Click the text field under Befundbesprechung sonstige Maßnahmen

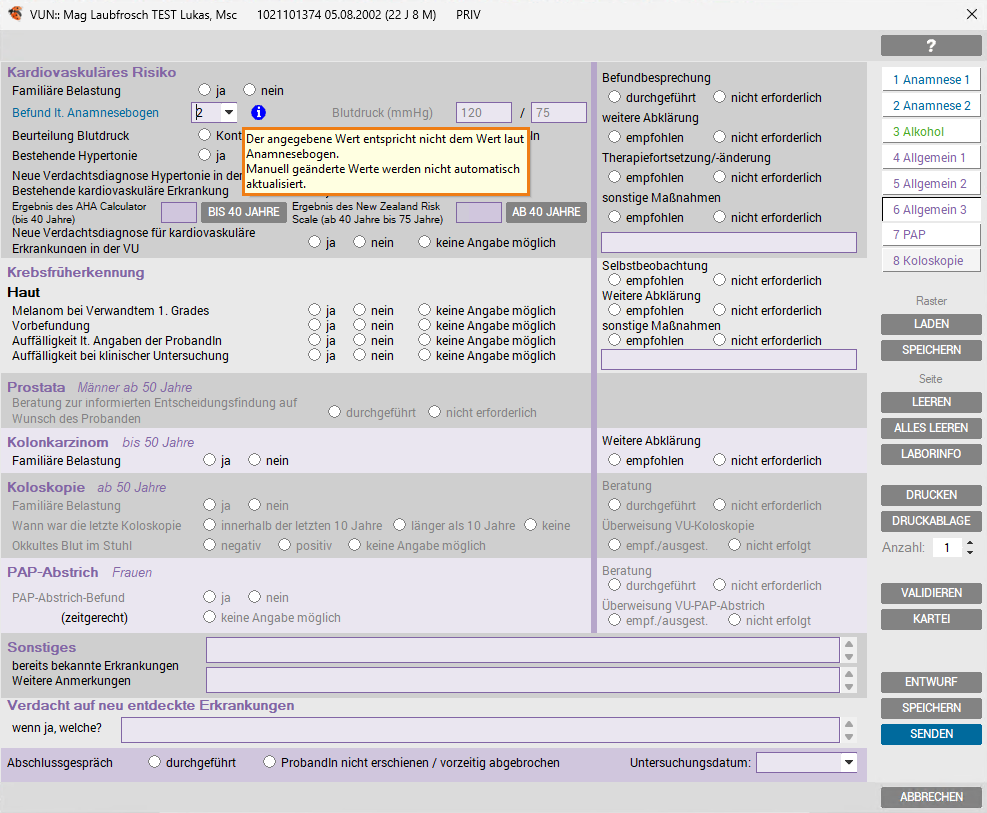[x=729, y=242]
